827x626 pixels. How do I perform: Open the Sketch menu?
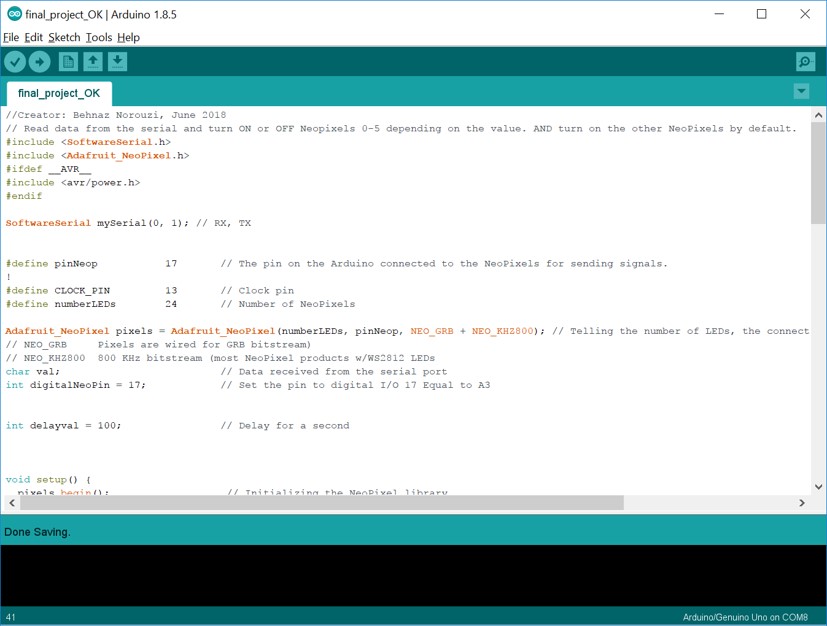coord(64,37)
